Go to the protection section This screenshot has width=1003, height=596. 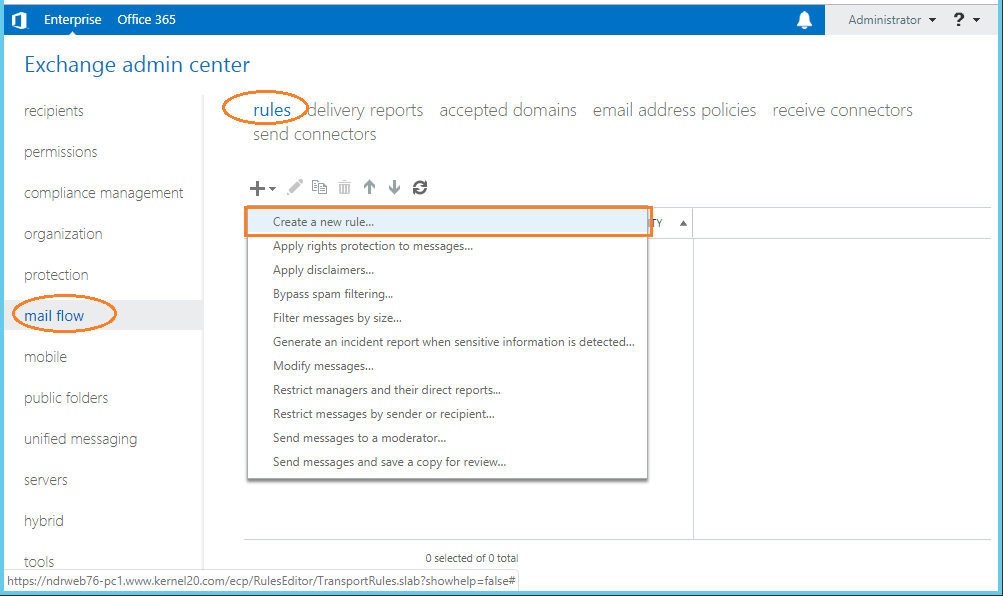(56, 275)
